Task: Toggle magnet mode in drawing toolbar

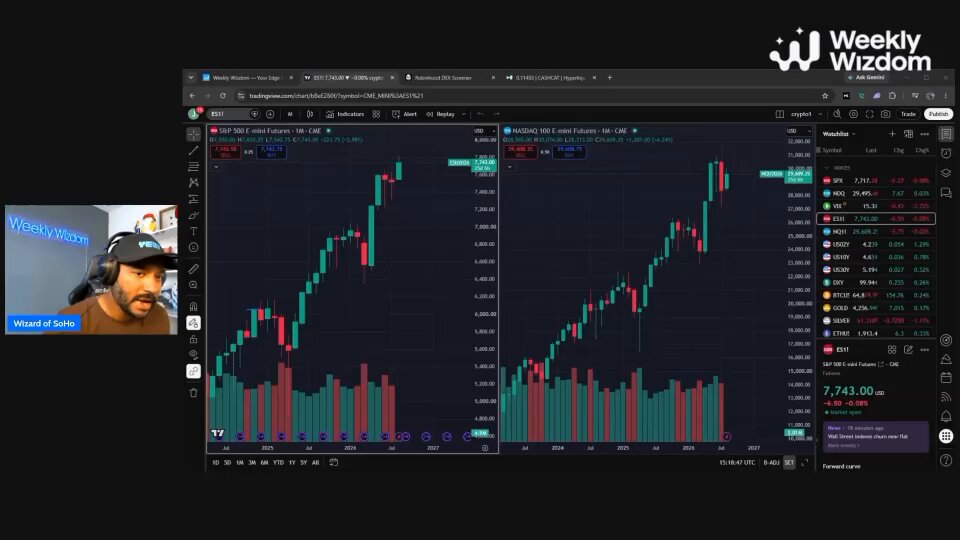Action: (x=193, y=306)
